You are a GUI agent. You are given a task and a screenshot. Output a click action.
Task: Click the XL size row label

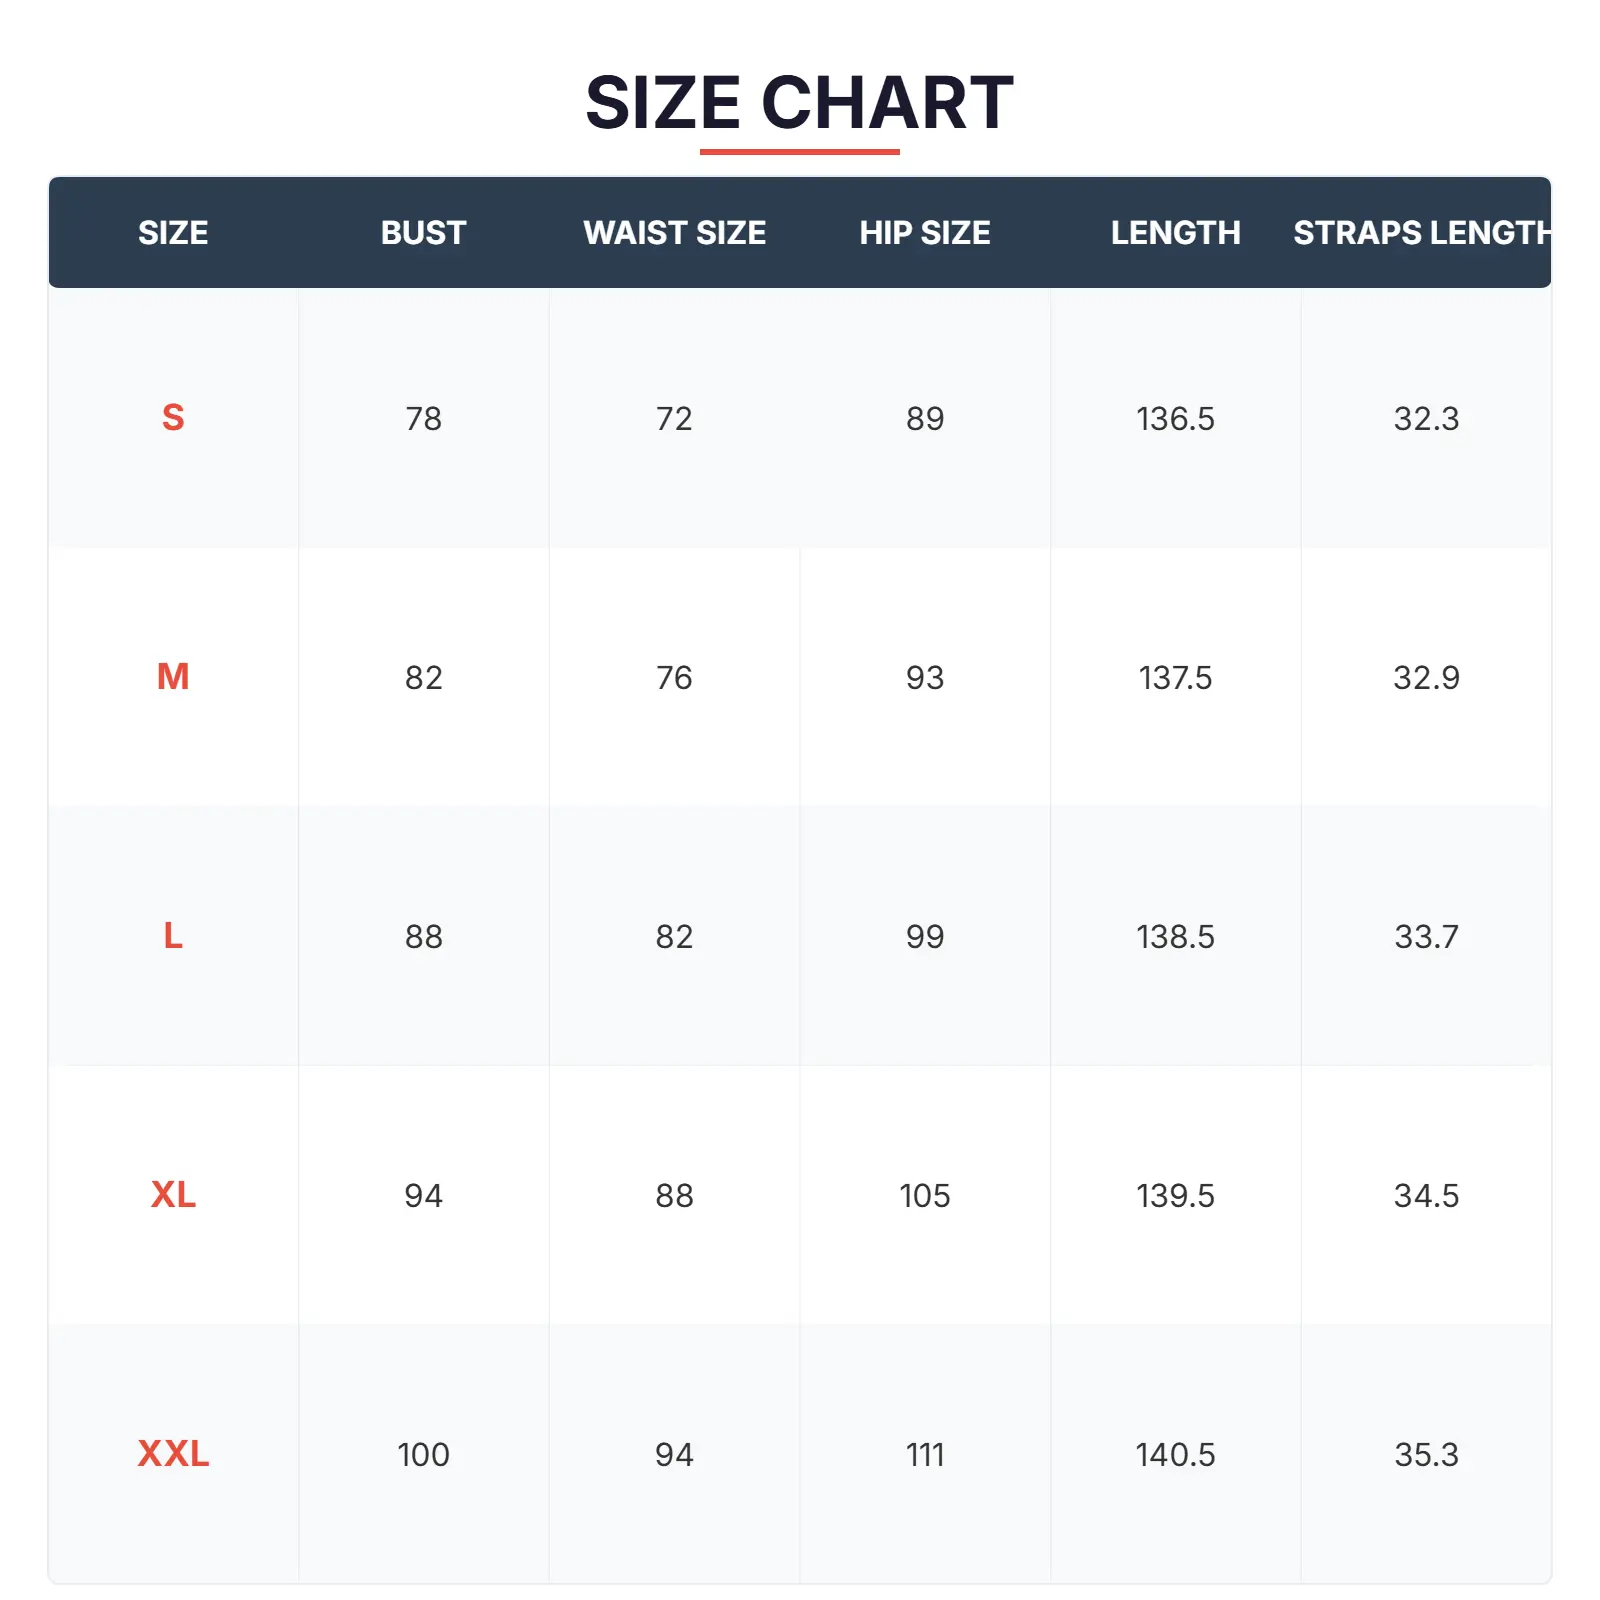coord(173,1195)
